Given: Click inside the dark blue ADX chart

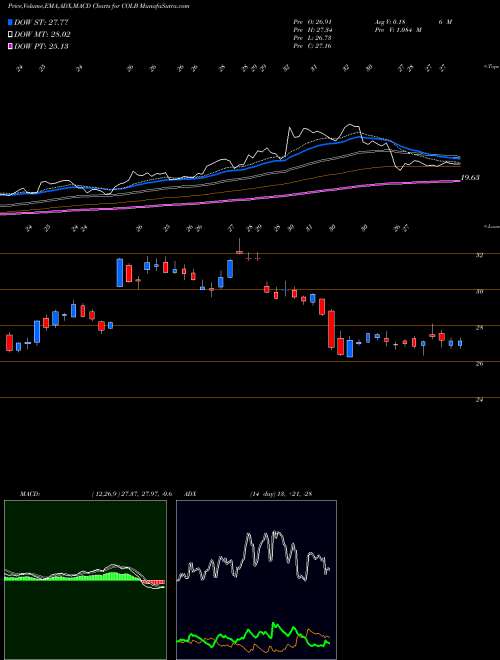Looking at the screenshot, I should coord(256,580).
